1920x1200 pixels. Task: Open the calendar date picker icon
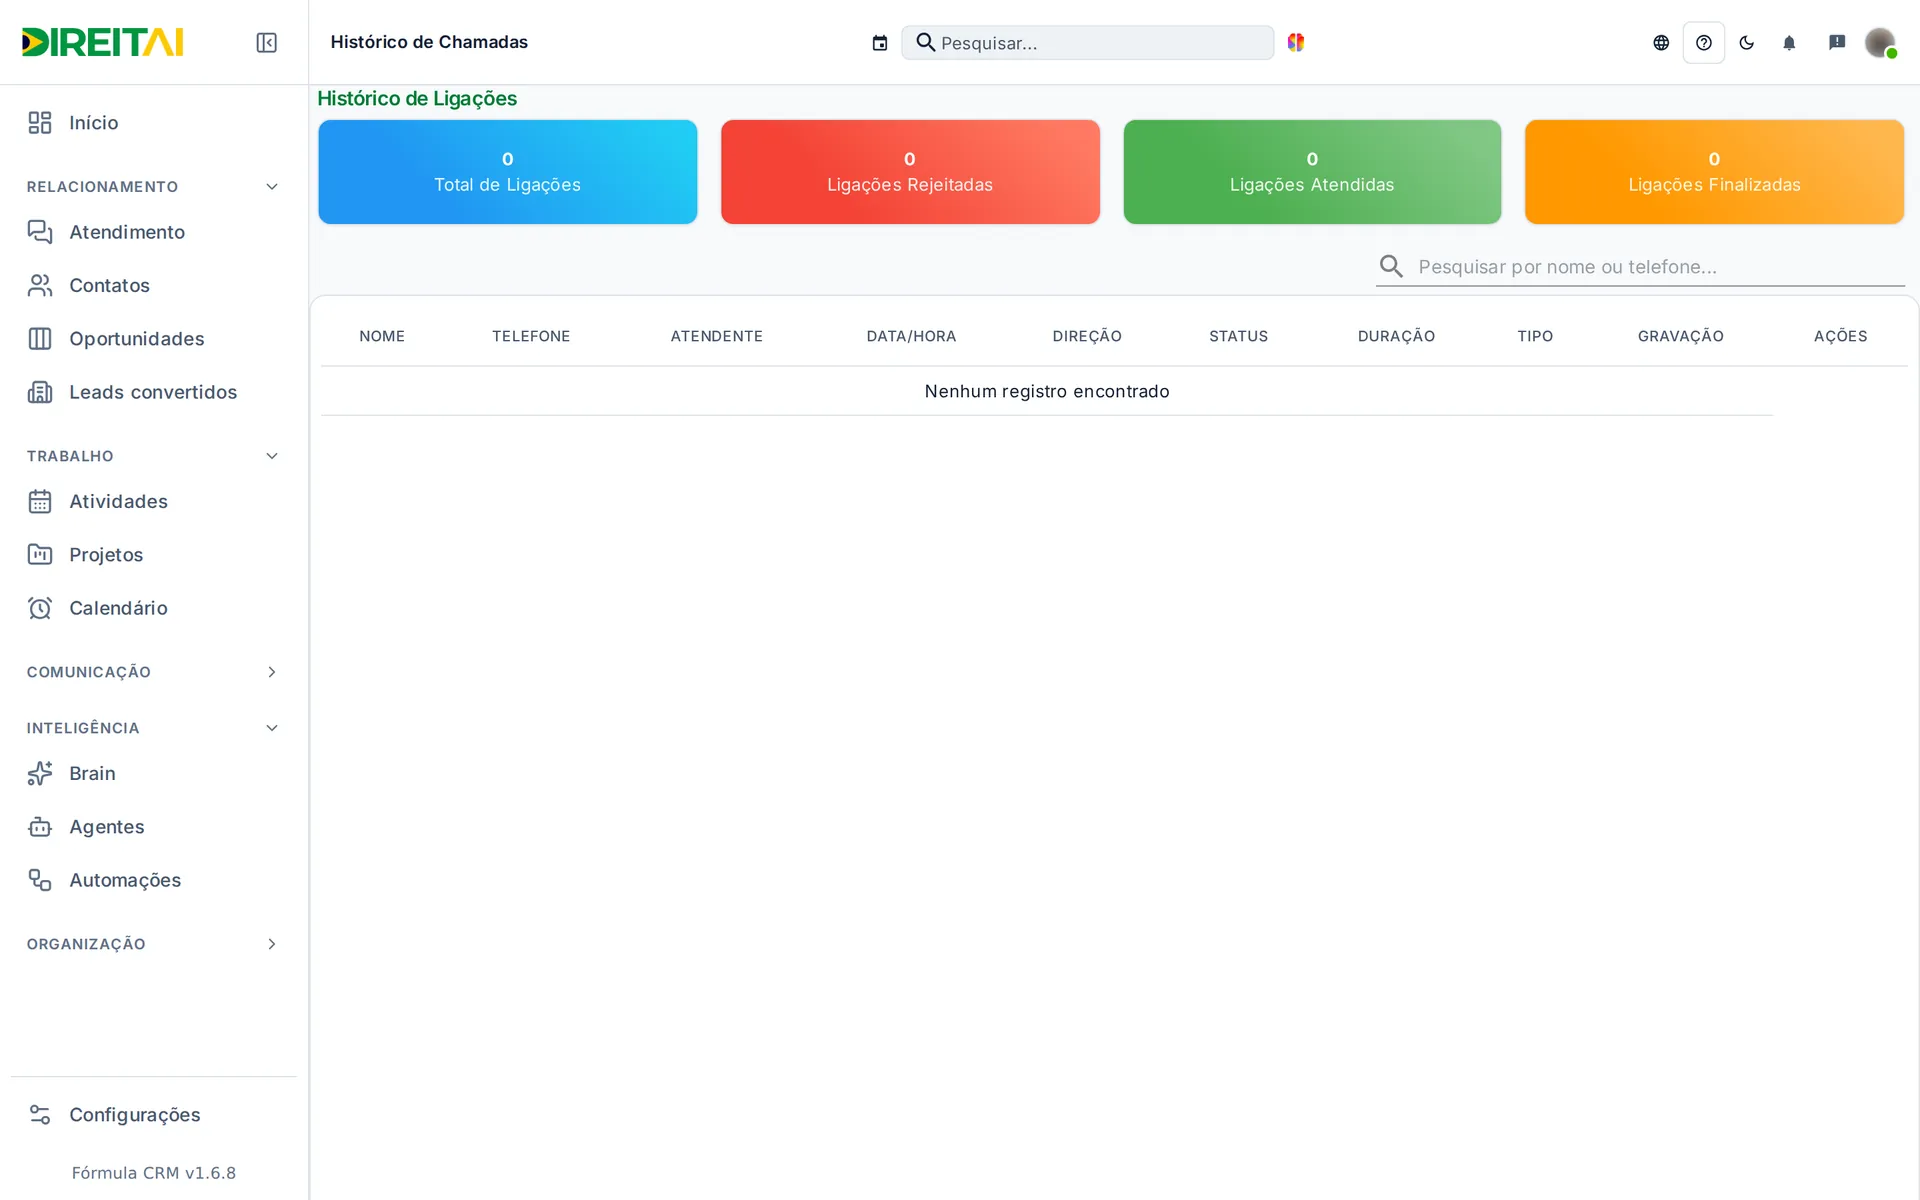[880, 43]
